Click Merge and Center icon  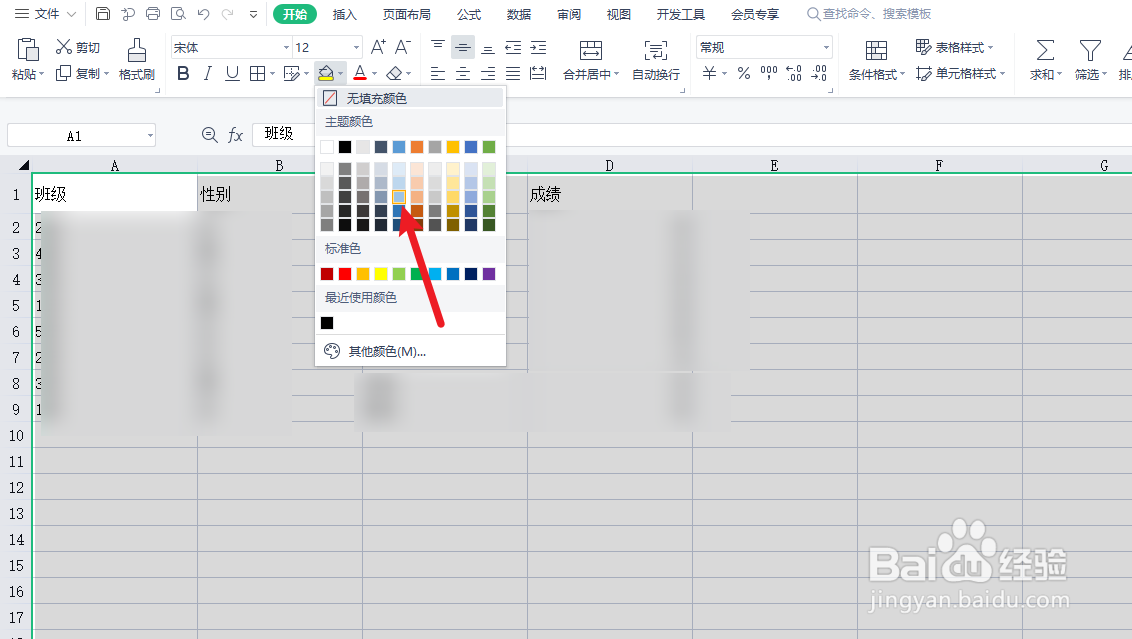591,50
